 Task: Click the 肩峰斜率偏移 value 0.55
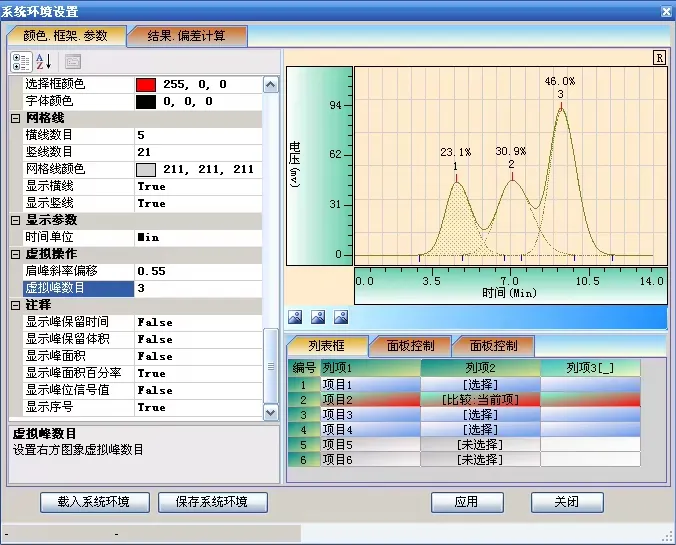(198, 272)
